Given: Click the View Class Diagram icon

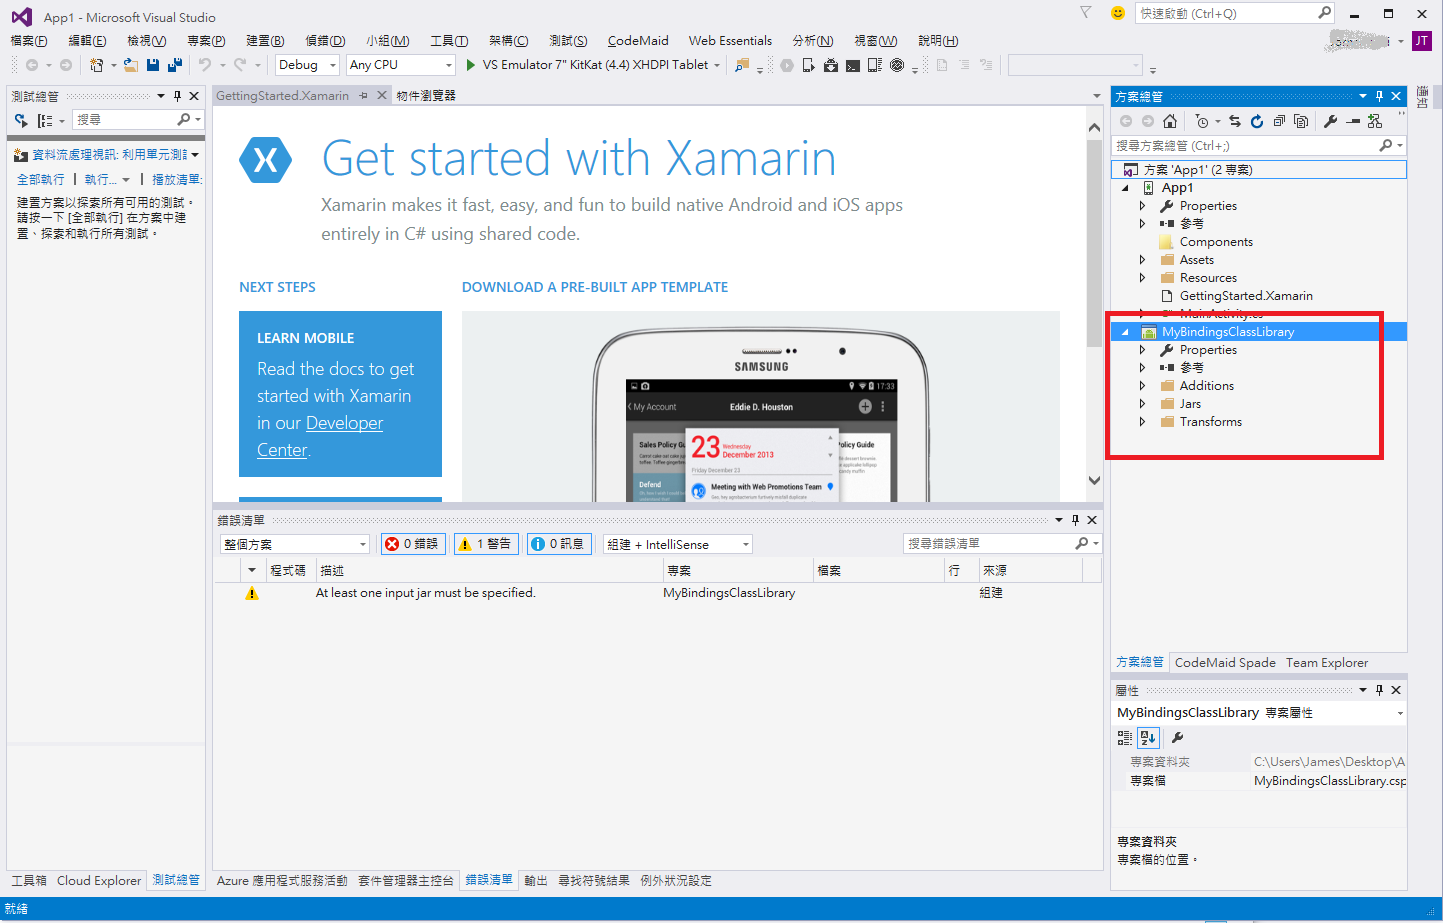Looking at the screenshot, I should (1375, 121).
